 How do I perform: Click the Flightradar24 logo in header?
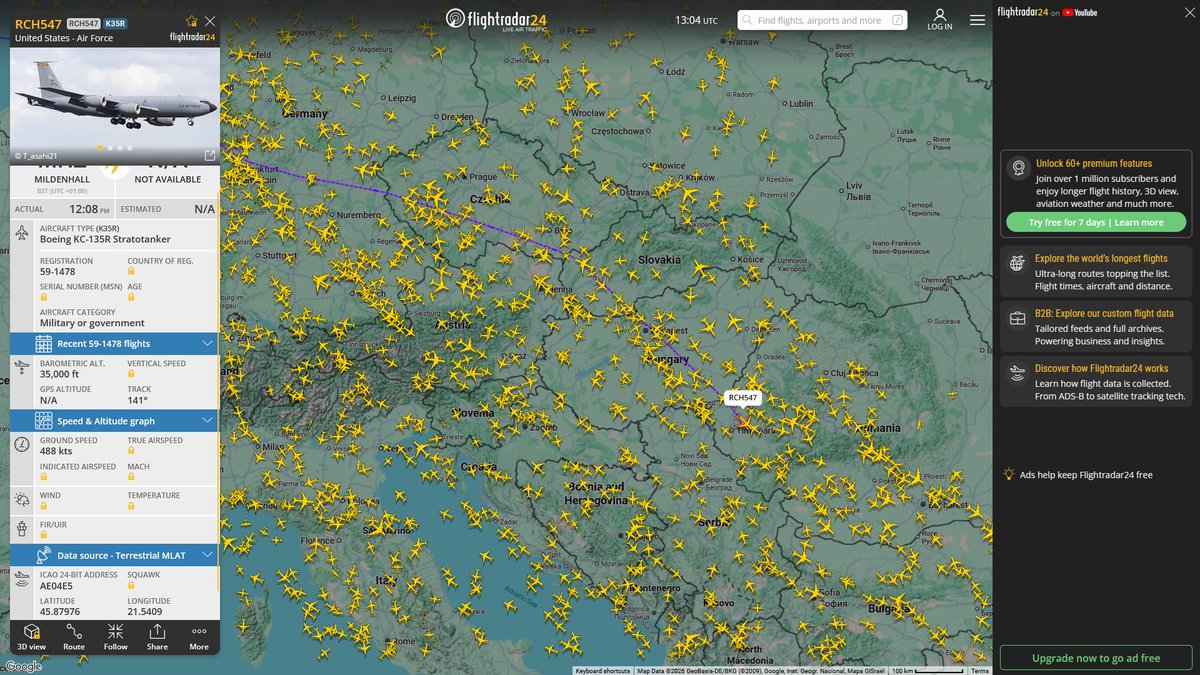click(497, 19)
